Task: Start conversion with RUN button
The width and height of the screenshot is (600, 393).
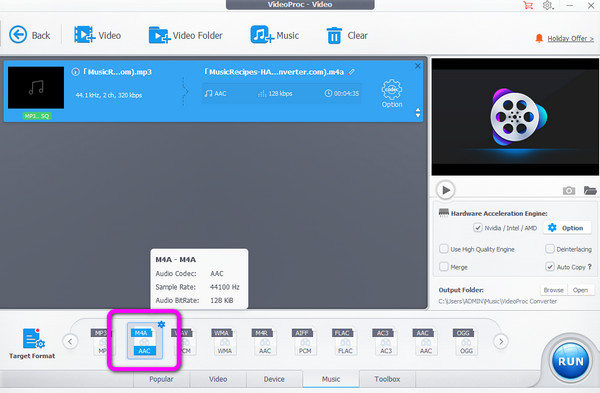Action: click(x=570, y=361)
